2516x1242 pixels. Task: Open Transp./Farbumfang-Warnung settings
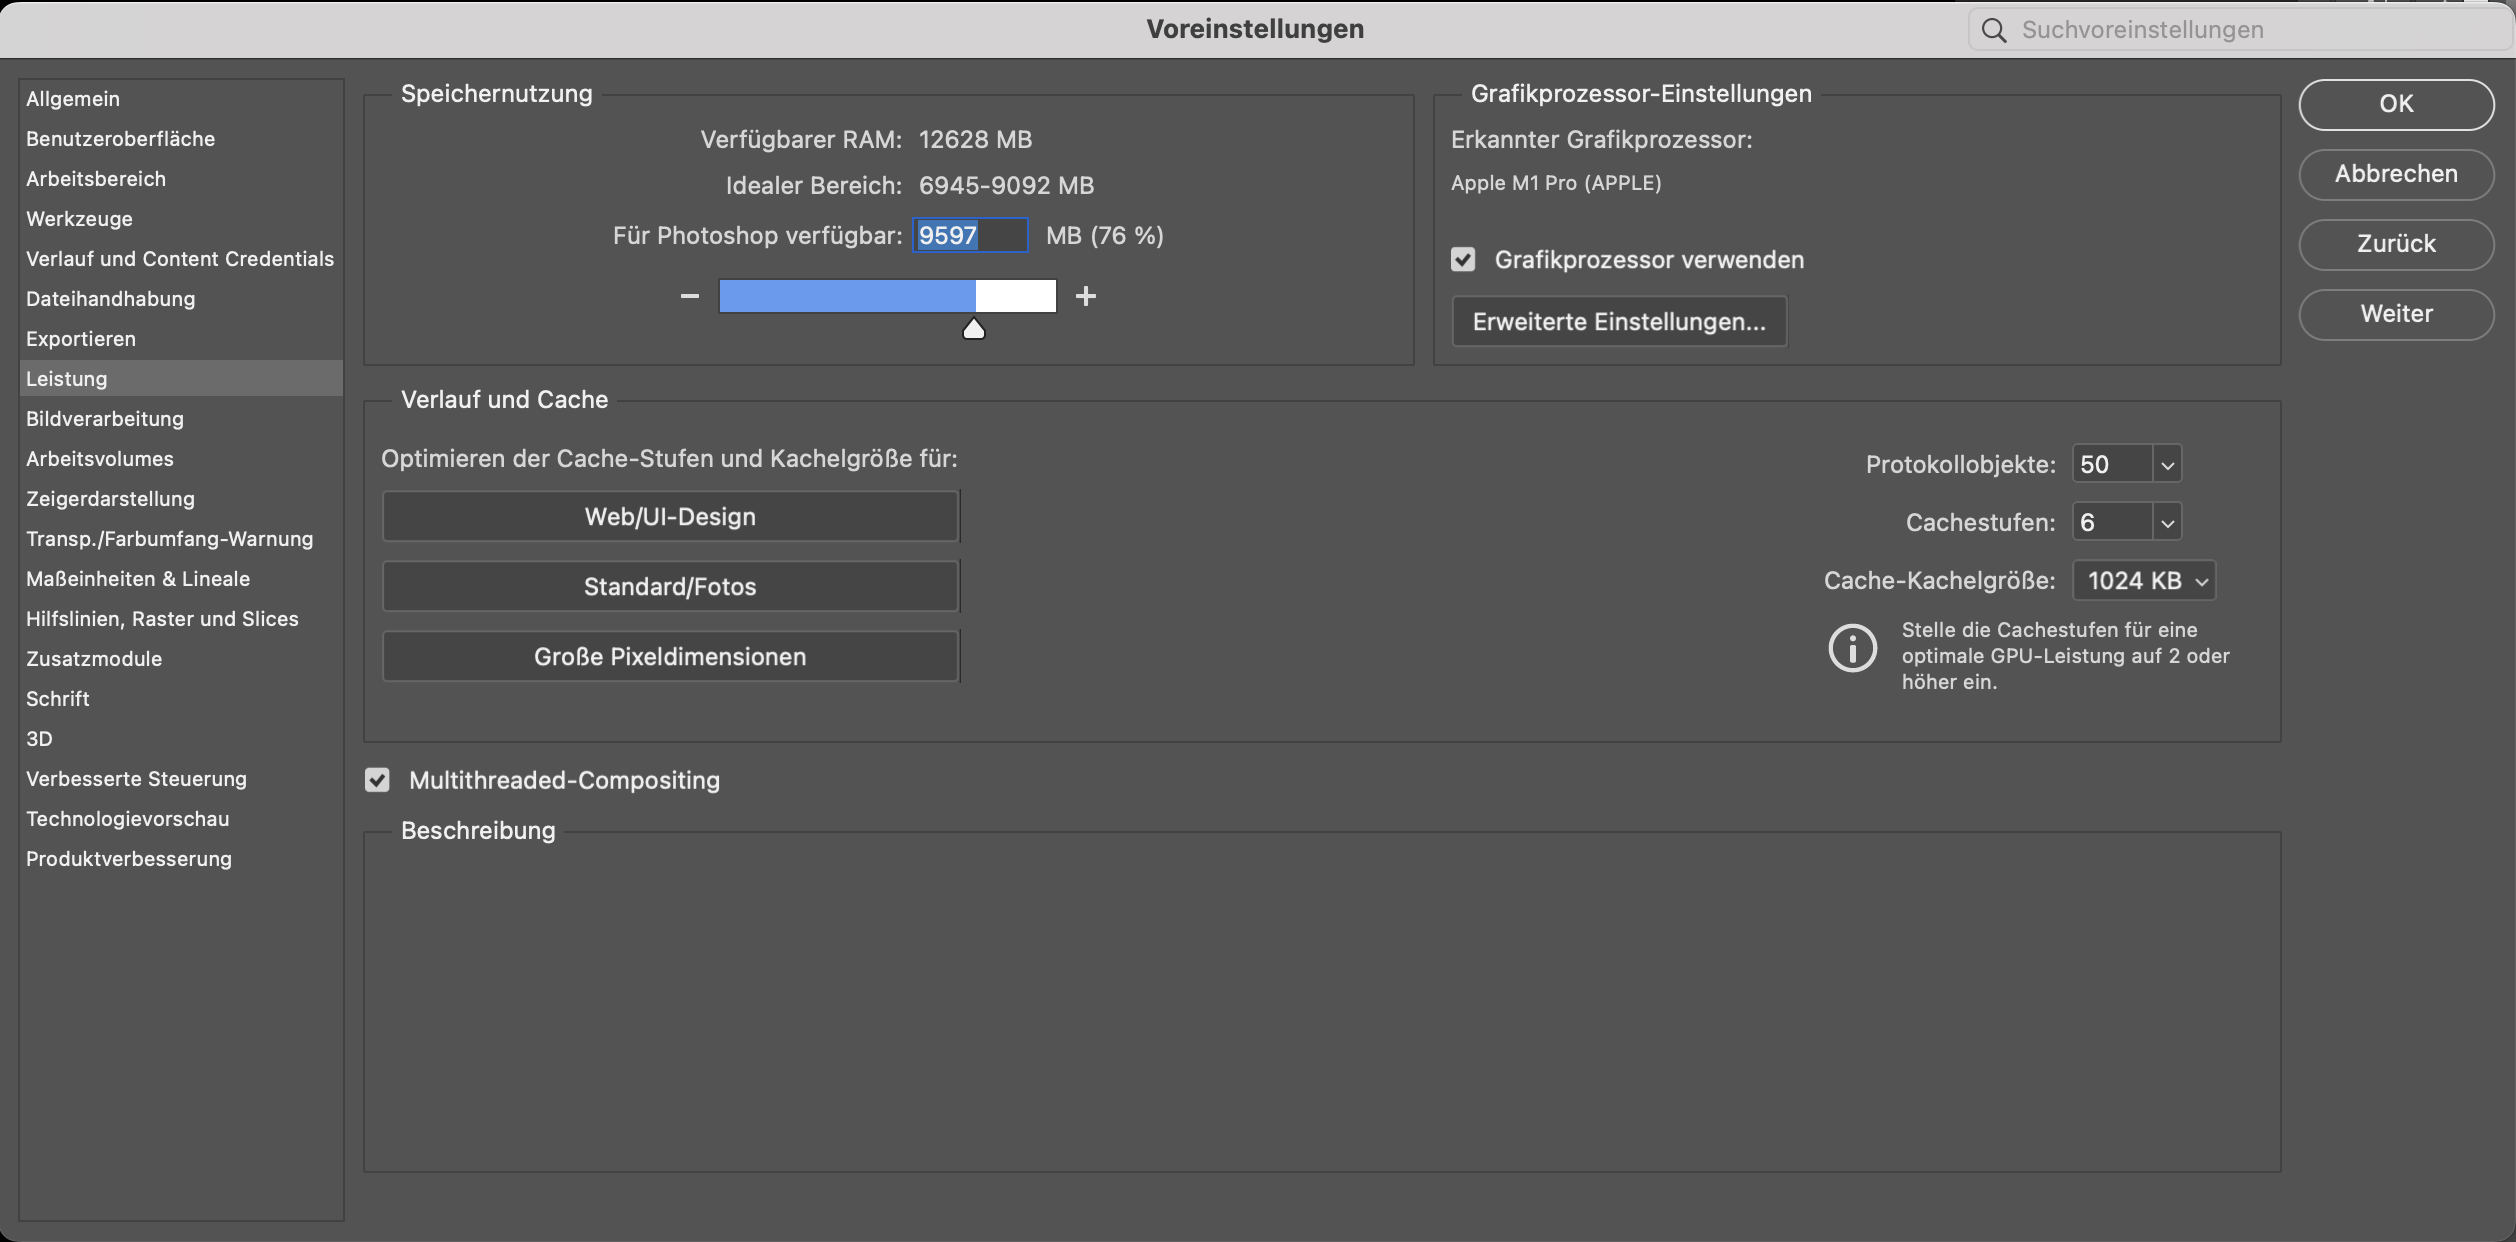click(x=181, y=539)
